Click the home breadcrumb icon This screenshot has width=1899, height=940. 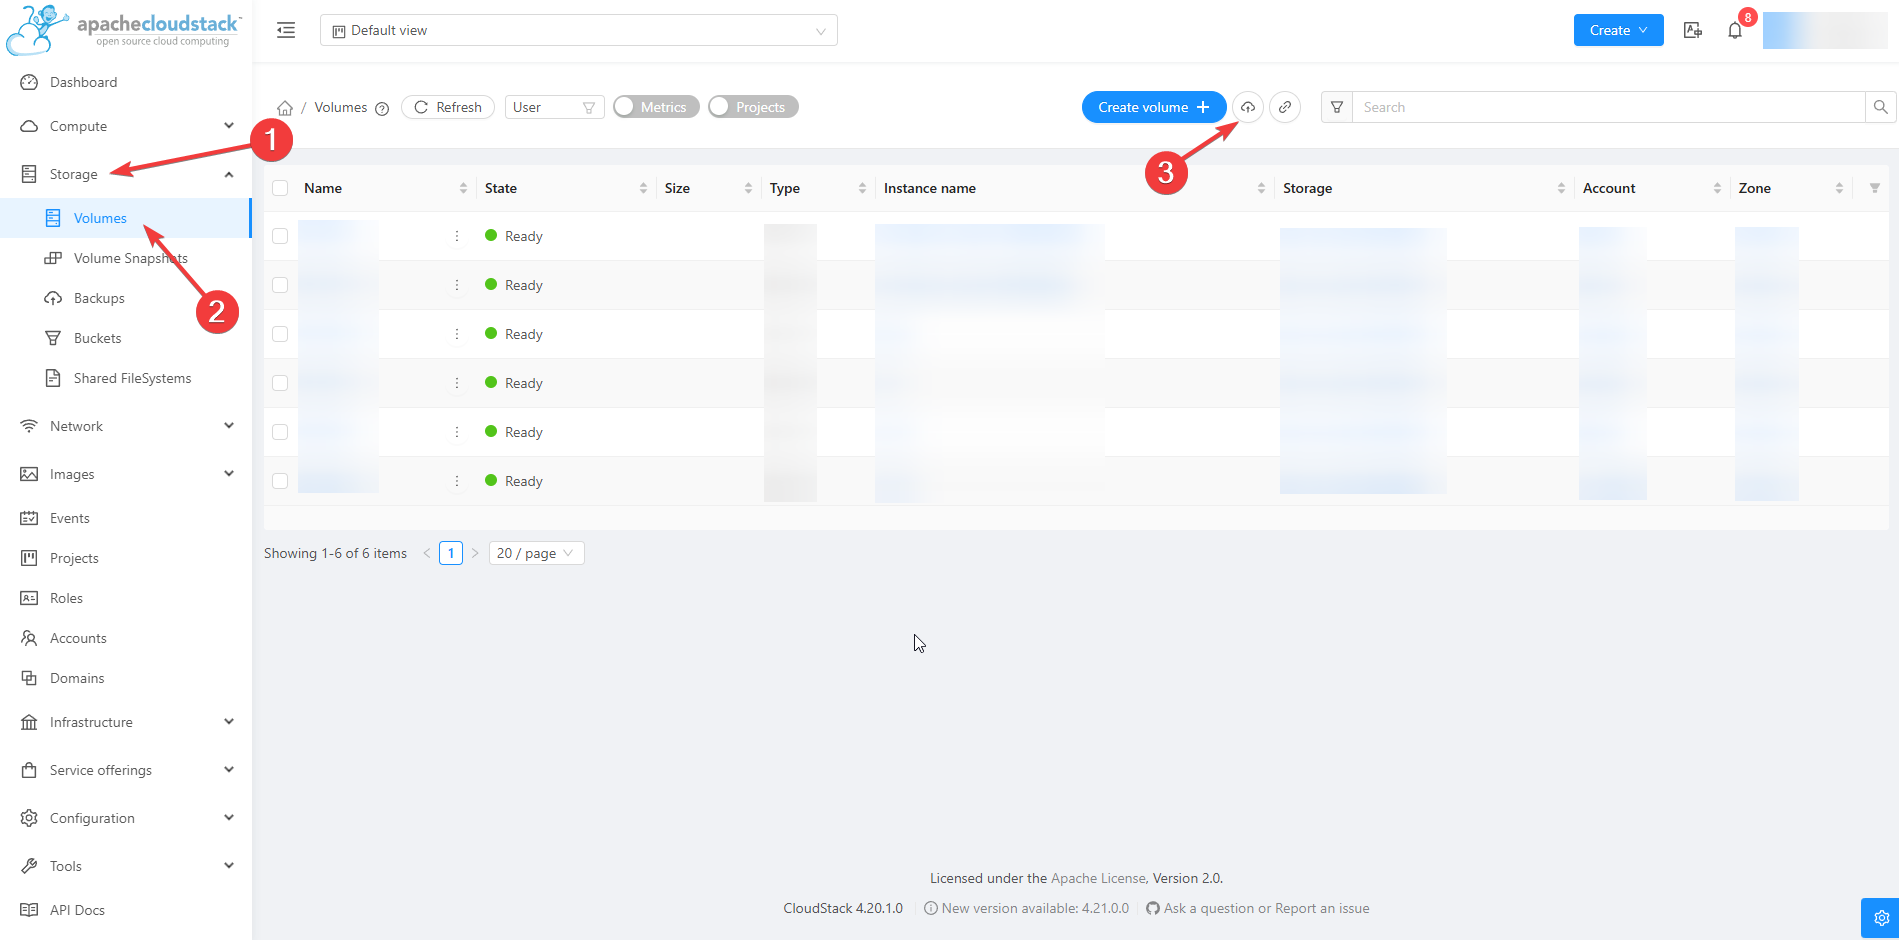[285, 108]
